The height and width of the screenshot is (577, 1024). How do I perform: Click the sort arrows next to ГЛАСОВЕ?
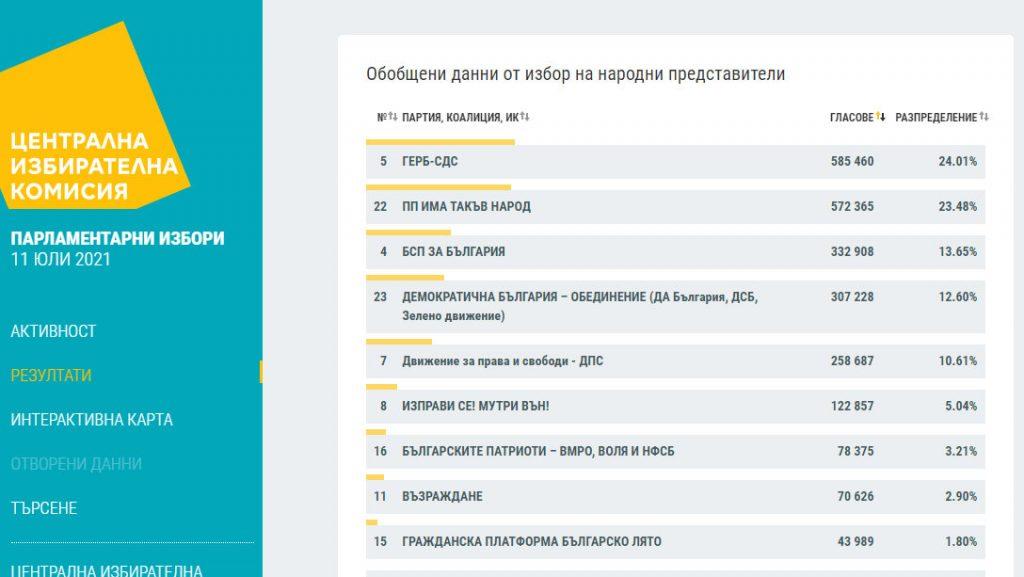pos(881,117)
